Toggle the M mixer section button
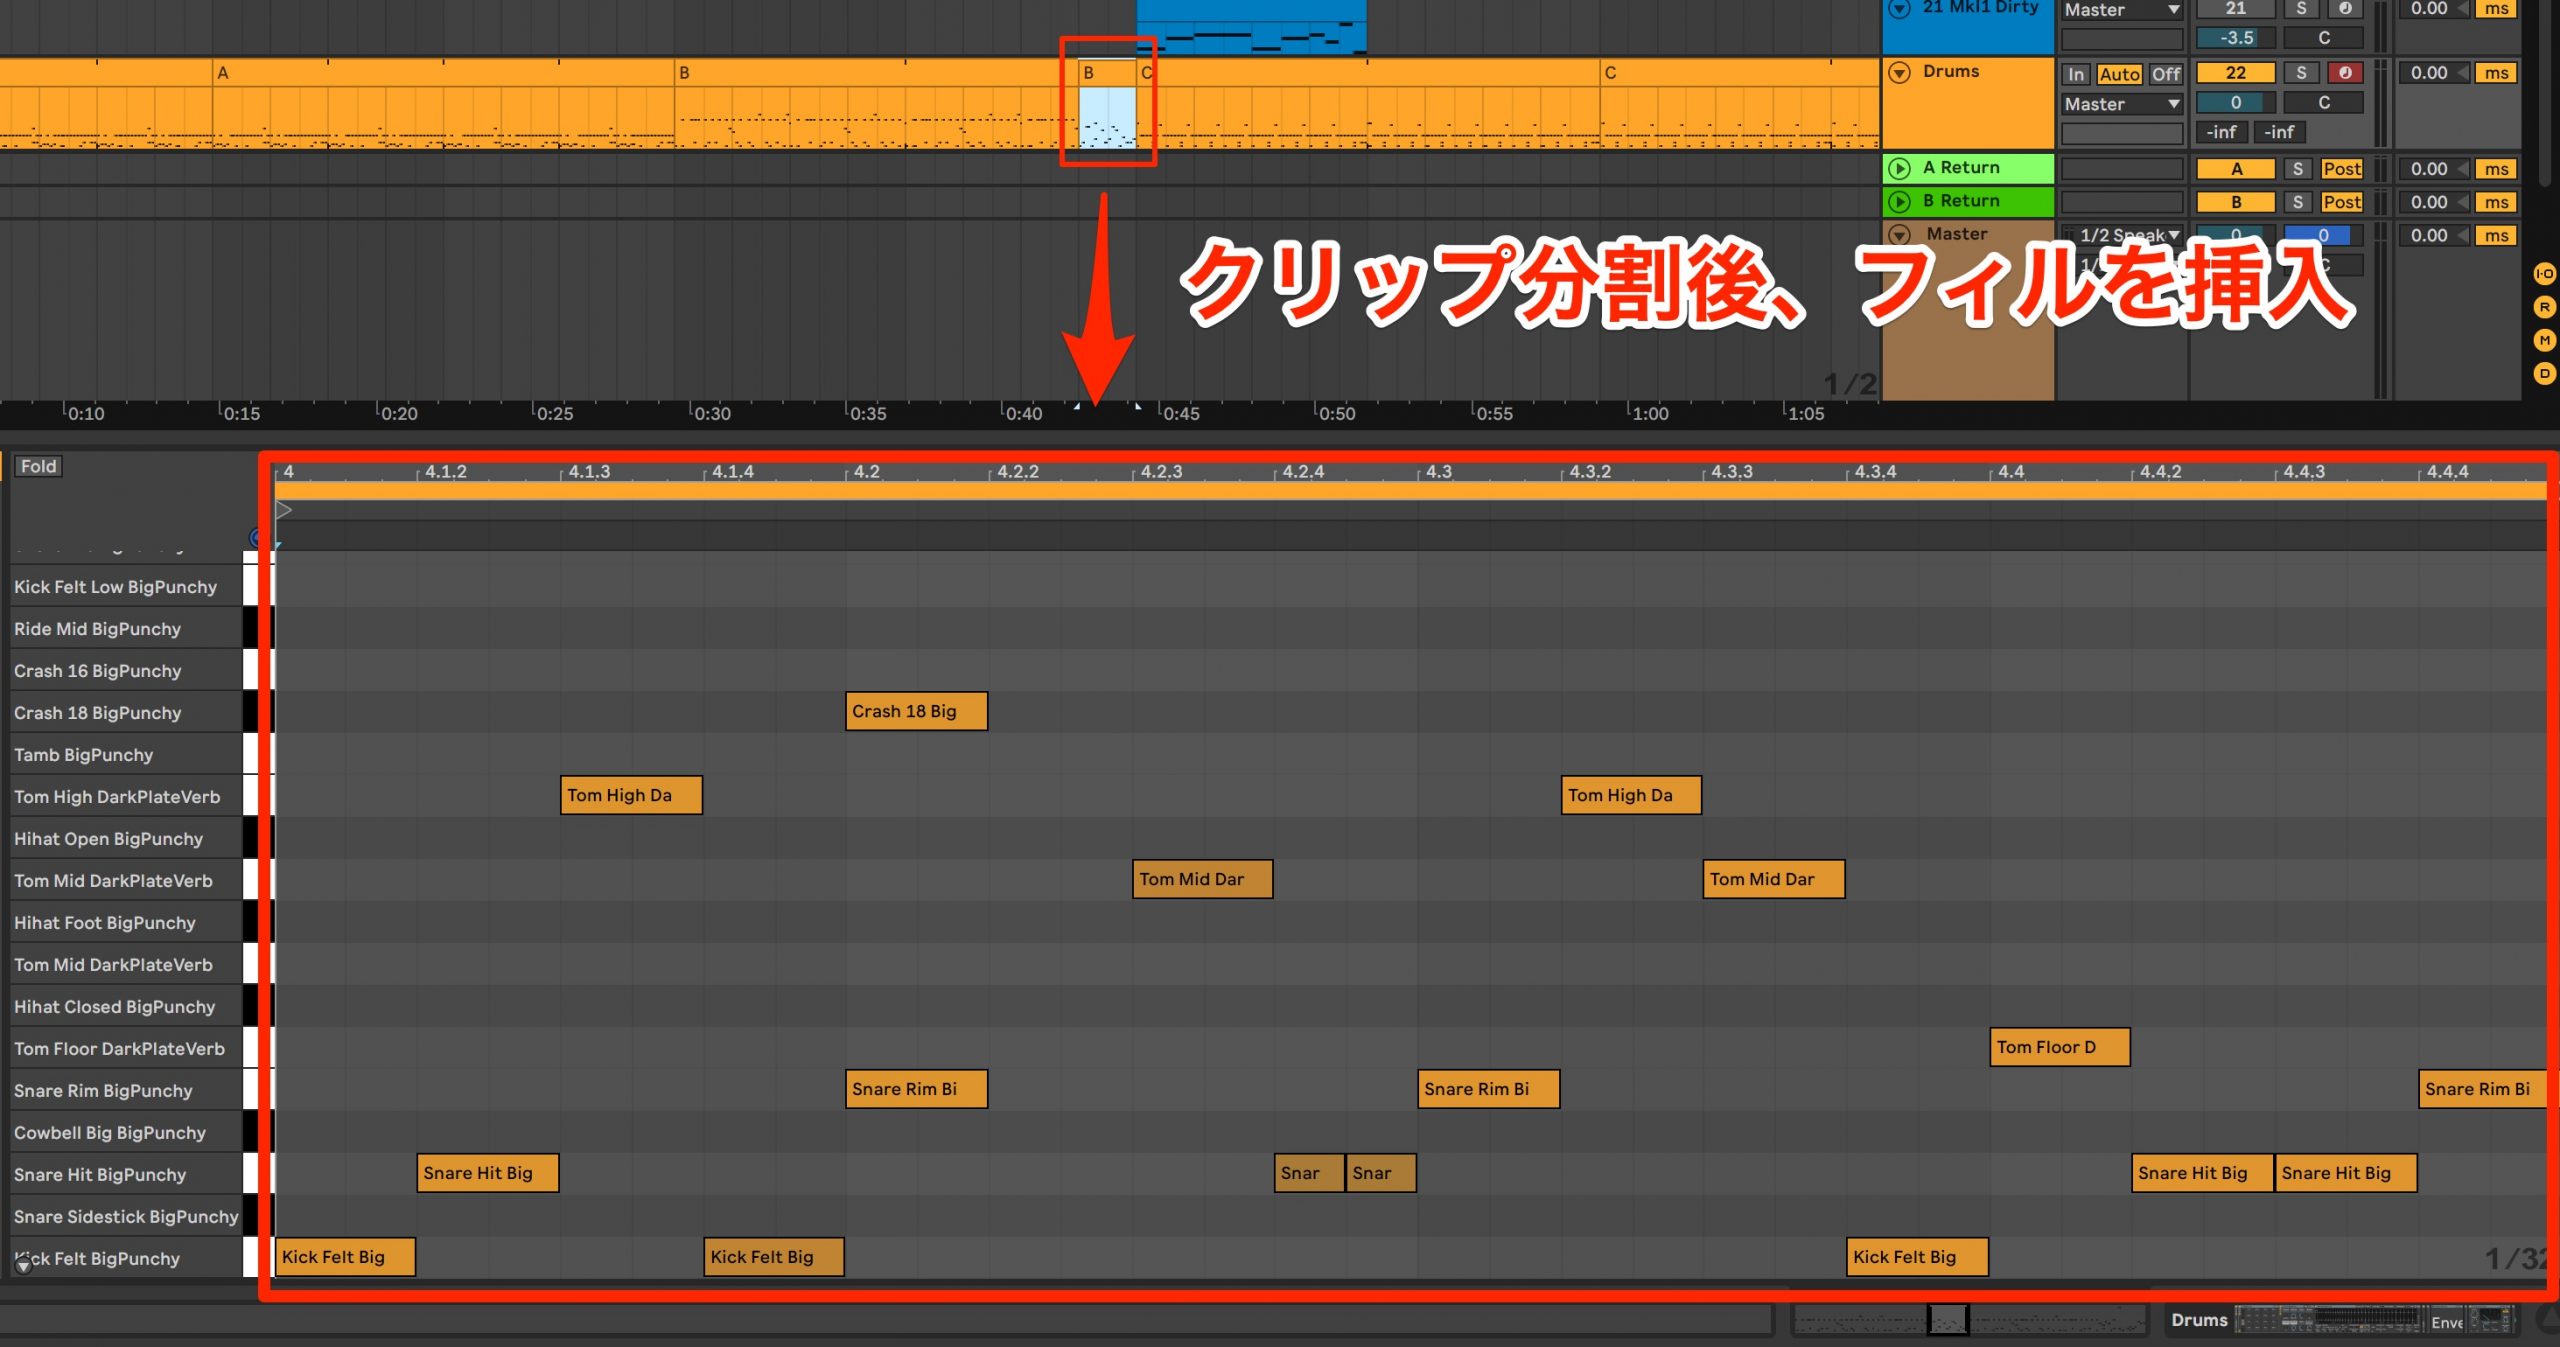Image resolution: width=2560 pixels, height=1347 pixels. 2545,341
